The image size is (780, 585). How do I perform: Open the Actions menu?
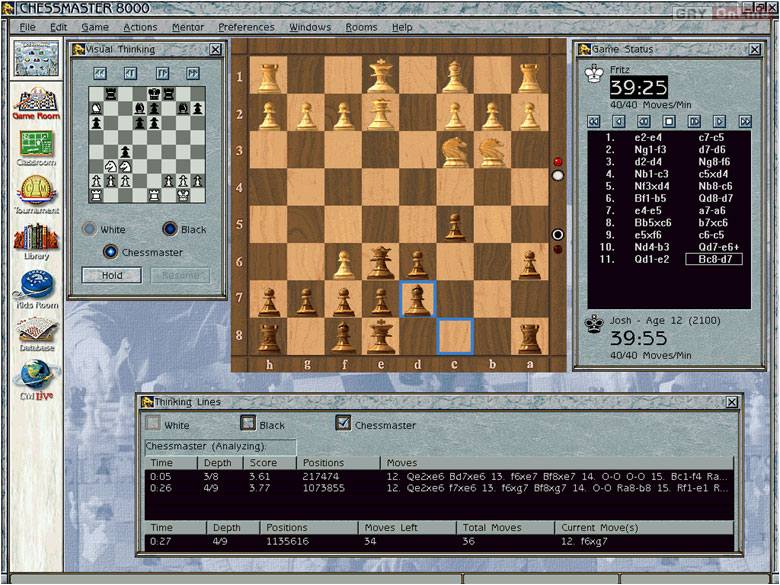tap(140, 27)
